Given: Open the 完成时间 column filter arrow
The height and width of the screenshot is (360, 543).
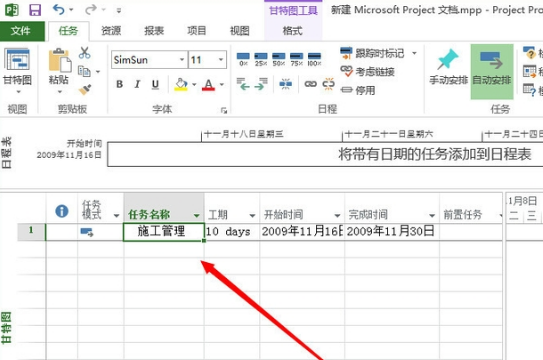Looking at the screenshot, I should point(432,216).
